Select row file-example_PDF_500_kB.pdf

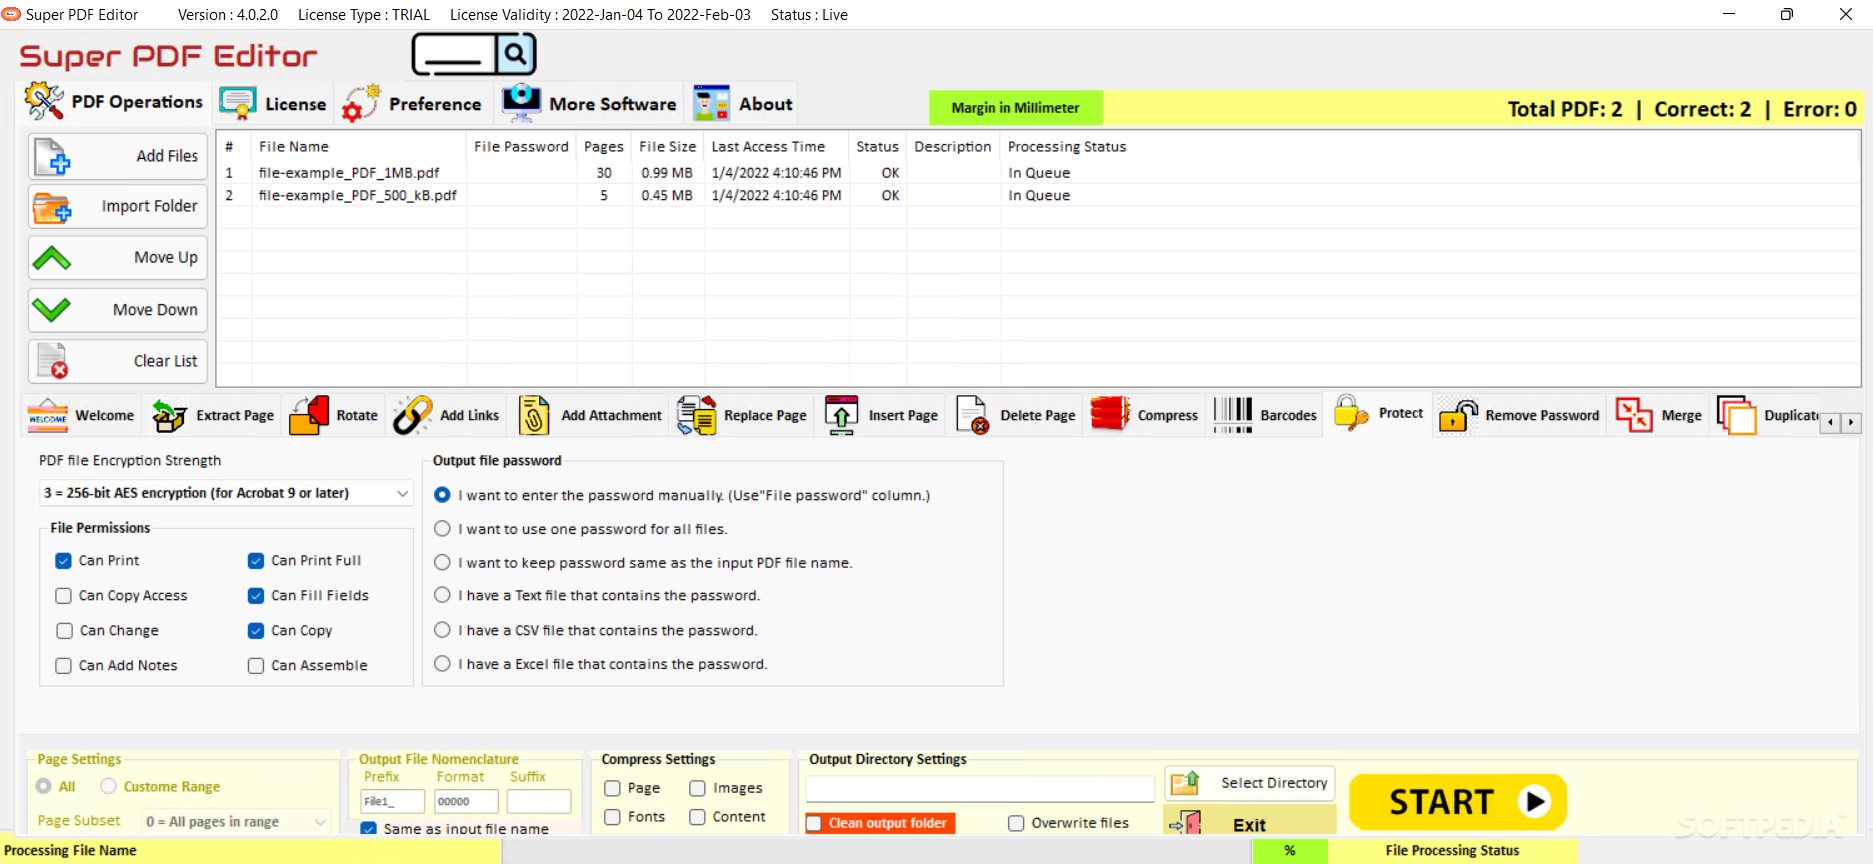(x=1037, y=196)
